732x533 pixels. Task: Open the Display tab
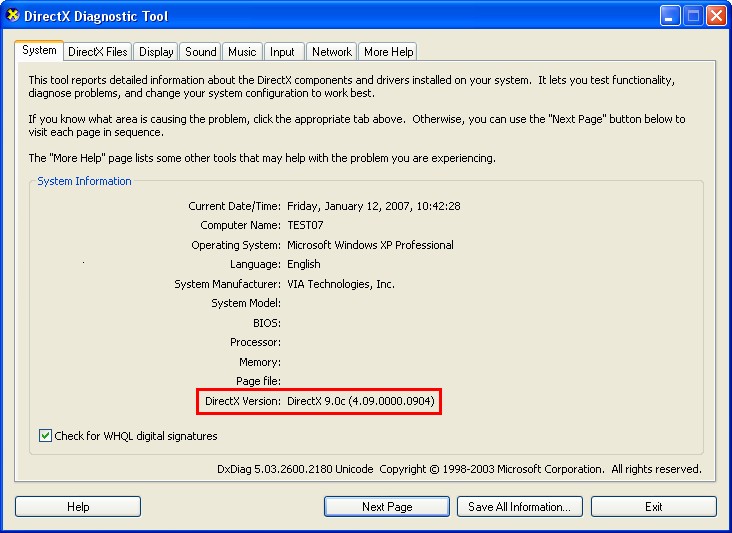click(x=156, y=52)
